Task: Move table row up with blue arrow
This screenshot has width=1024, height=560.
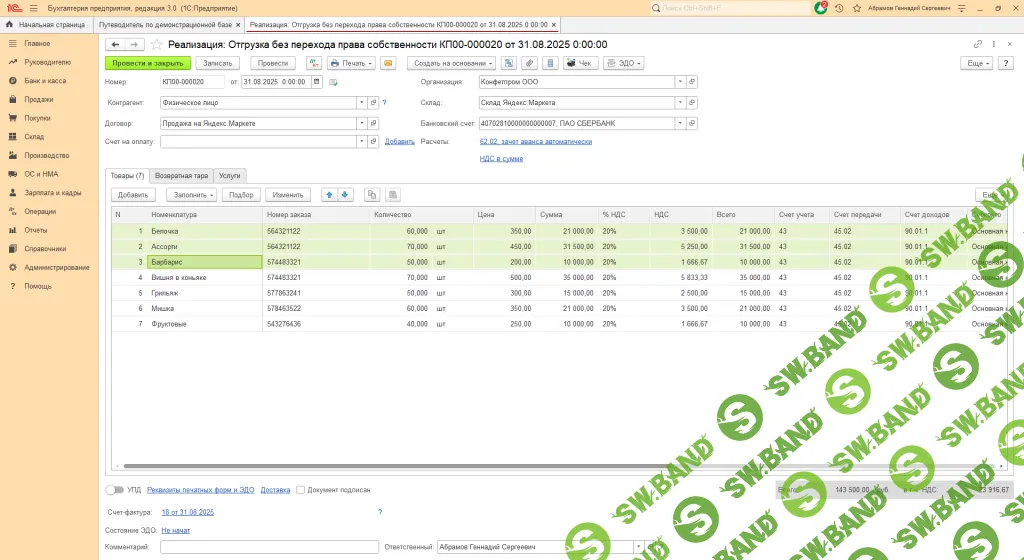Action: point(330,195)
